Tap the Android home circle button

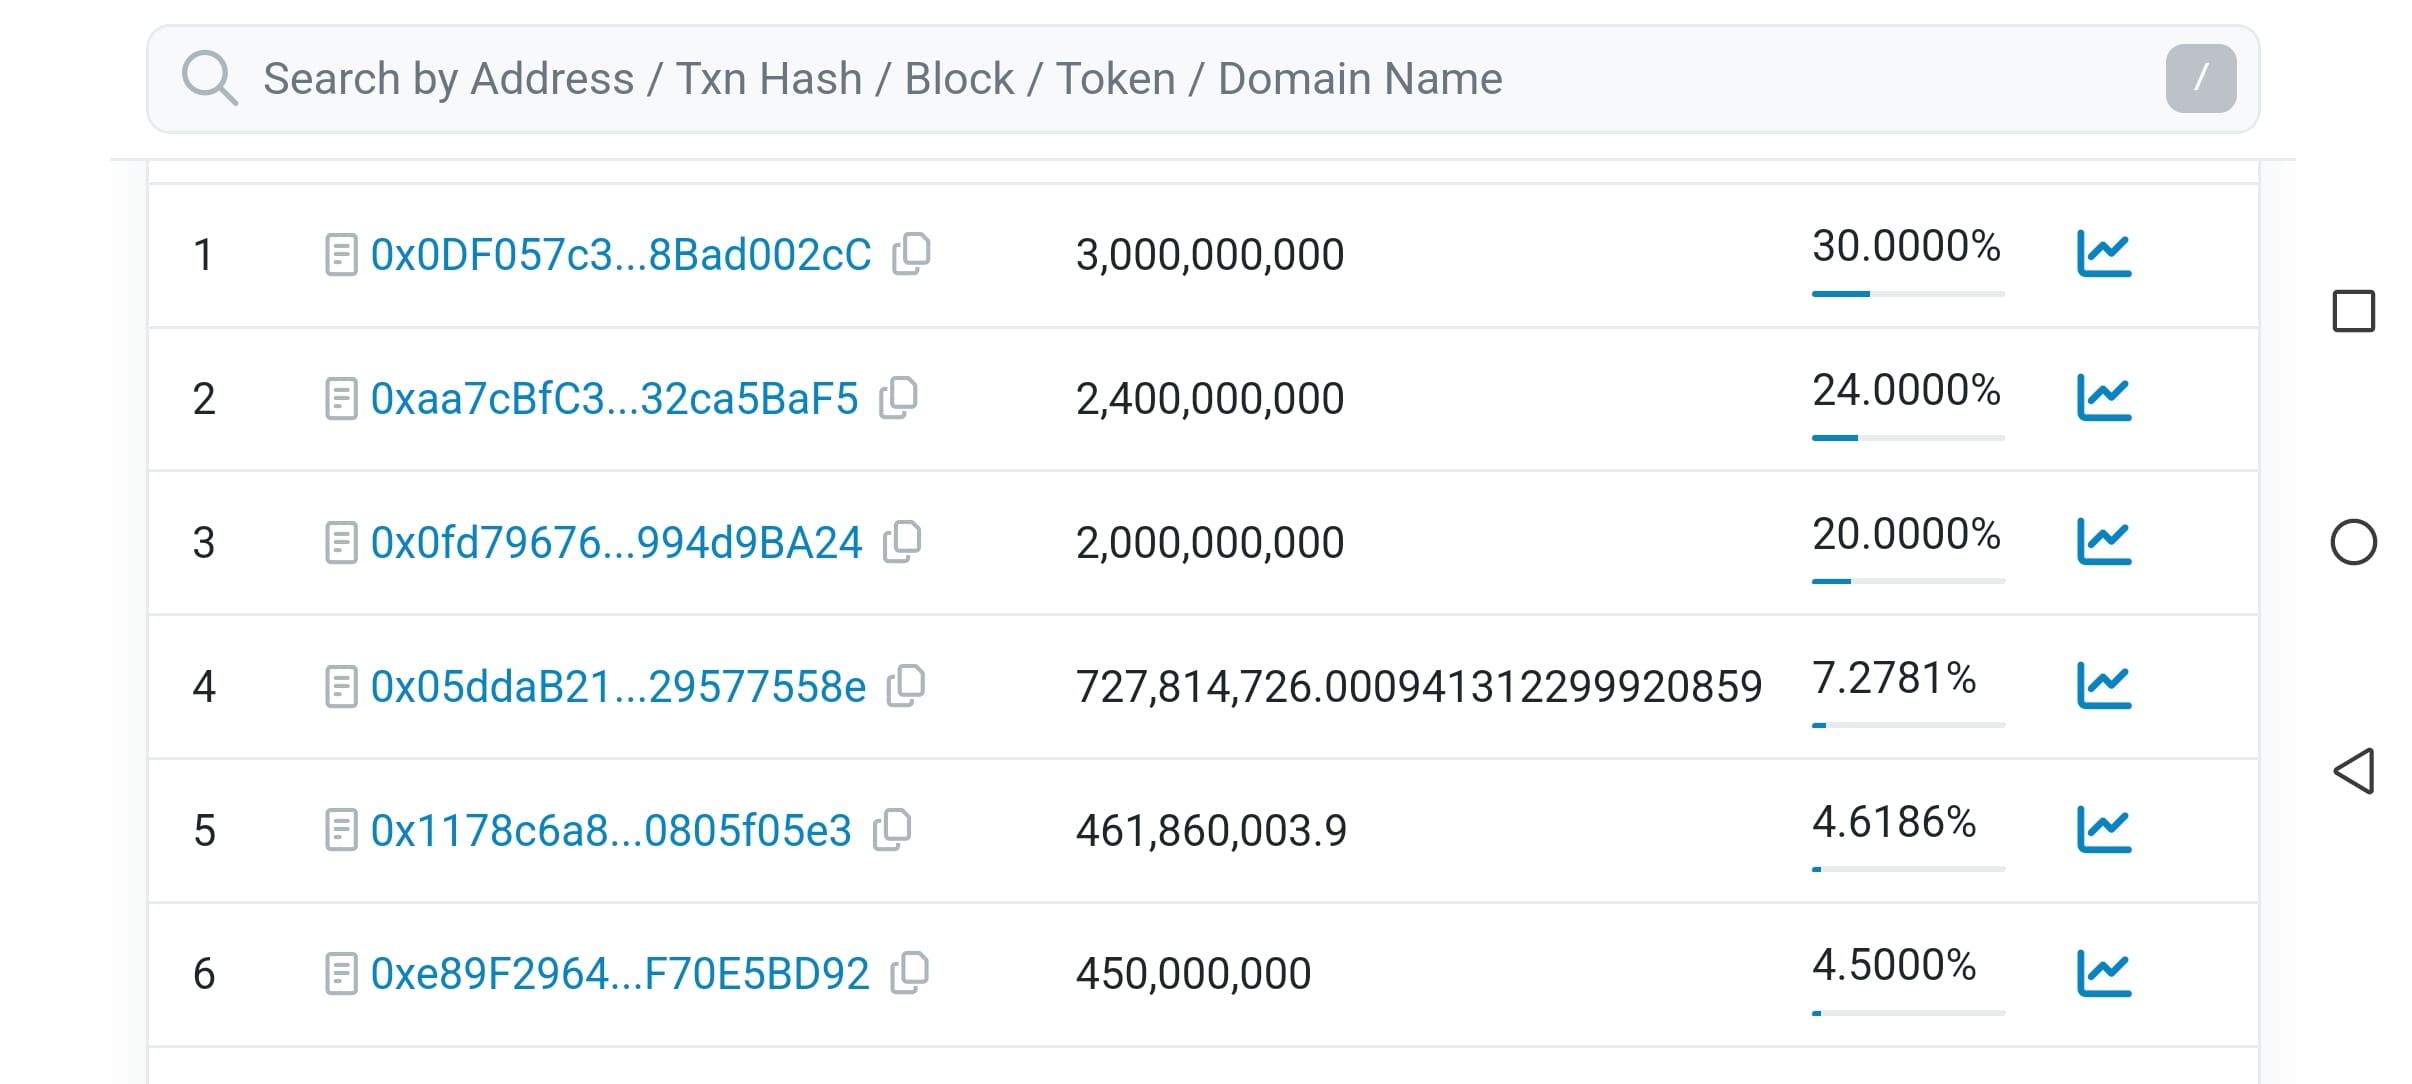(x=2354, y=542)
